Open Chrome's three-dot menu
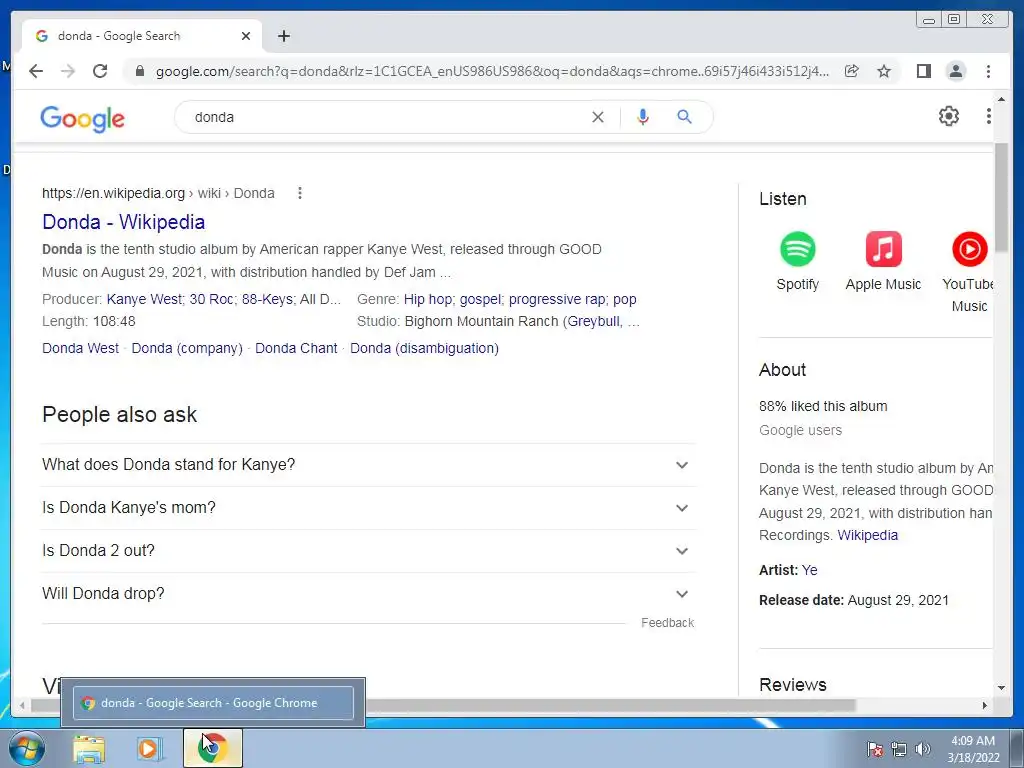The image size is (1024, 768). click(x=988, y=71)
